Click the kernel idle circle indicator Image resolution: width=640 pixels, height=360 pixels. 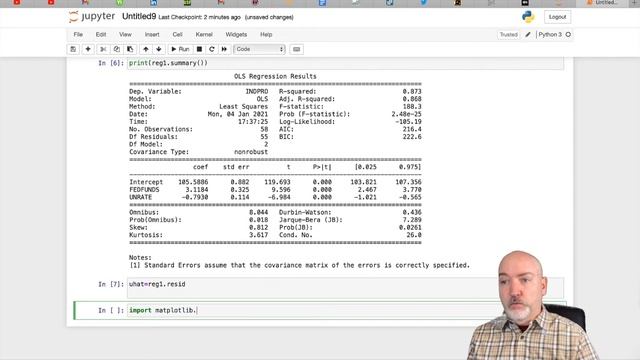568,35
